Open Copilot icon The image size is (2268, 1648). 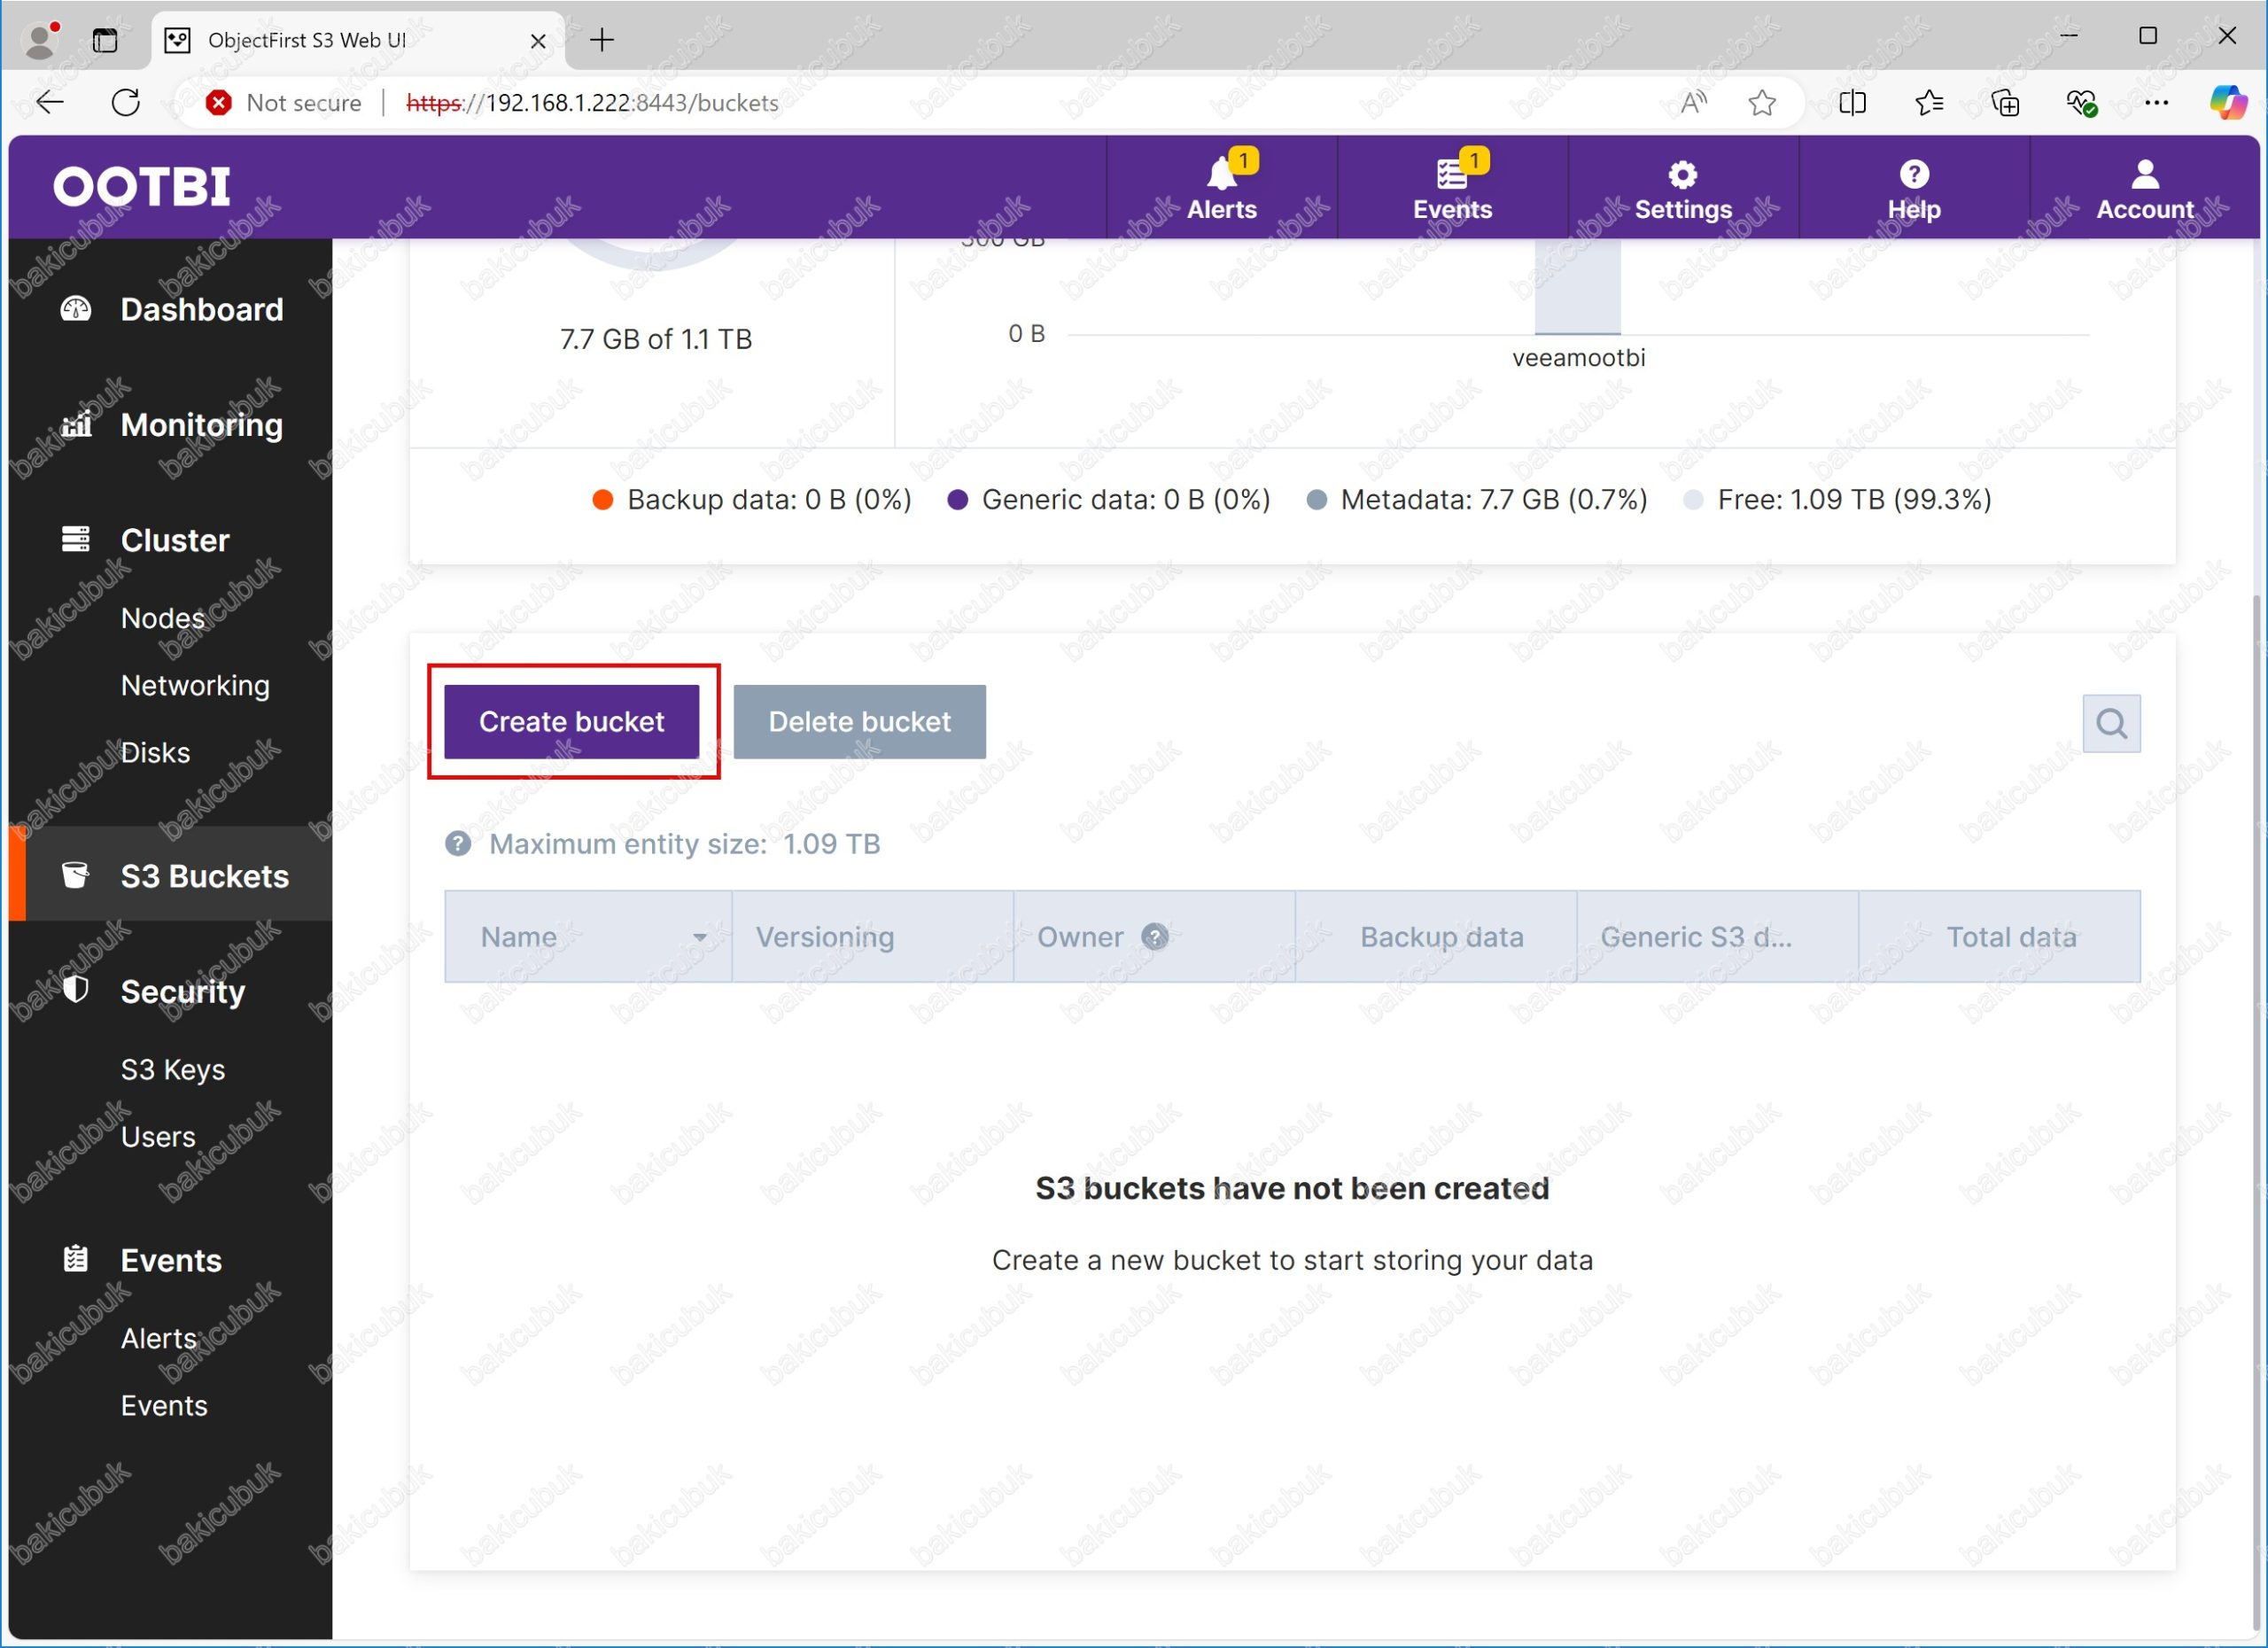click(x=2228, y=102)
